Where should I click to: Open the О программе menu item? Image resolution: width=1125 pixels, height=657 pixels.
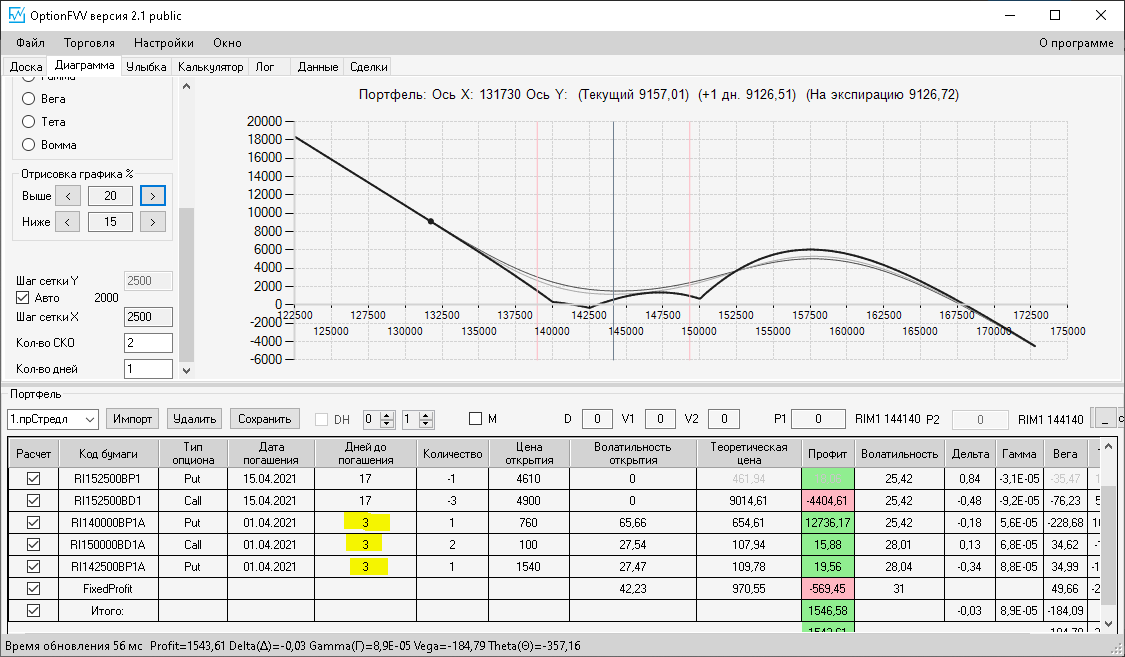pos(1076,43)
